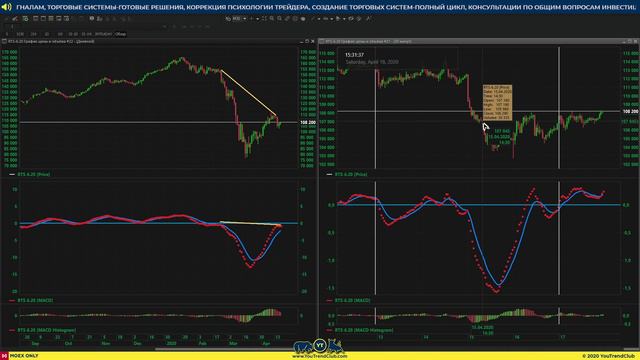Open the dropdown beside the line drawing tool
640x360 pixels.
(319, 19)
